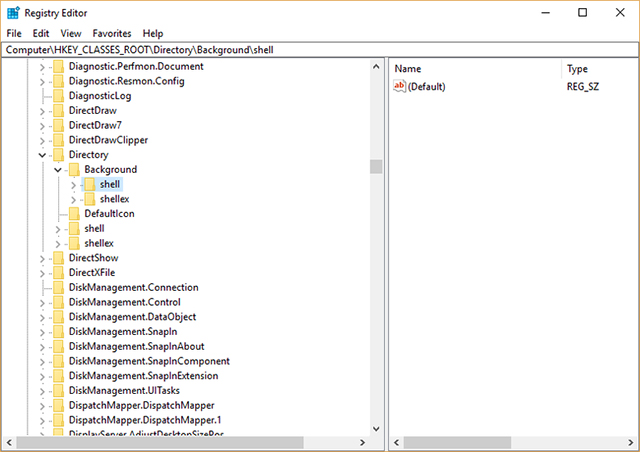
Task: Click the string value icon beside (Default)
Action: [x=399, y=86]
